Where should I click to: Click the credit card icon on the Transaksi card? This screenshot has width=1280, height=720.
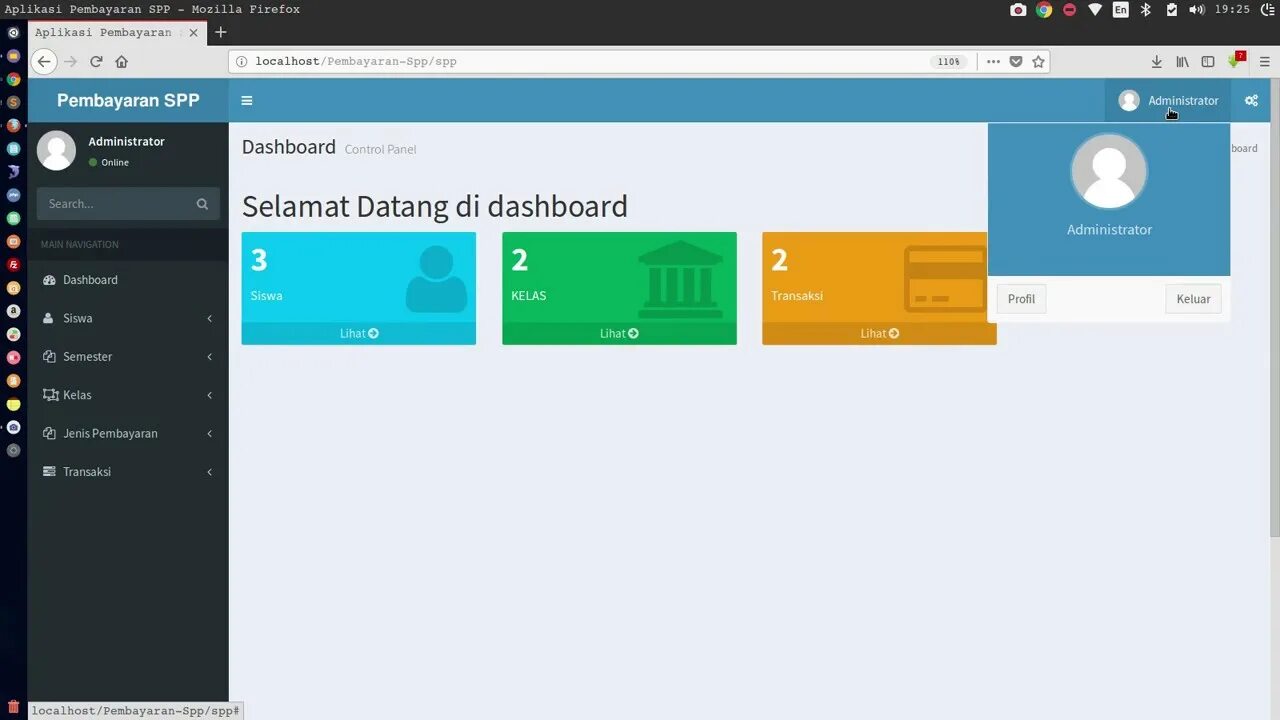[x=945, y=279]
